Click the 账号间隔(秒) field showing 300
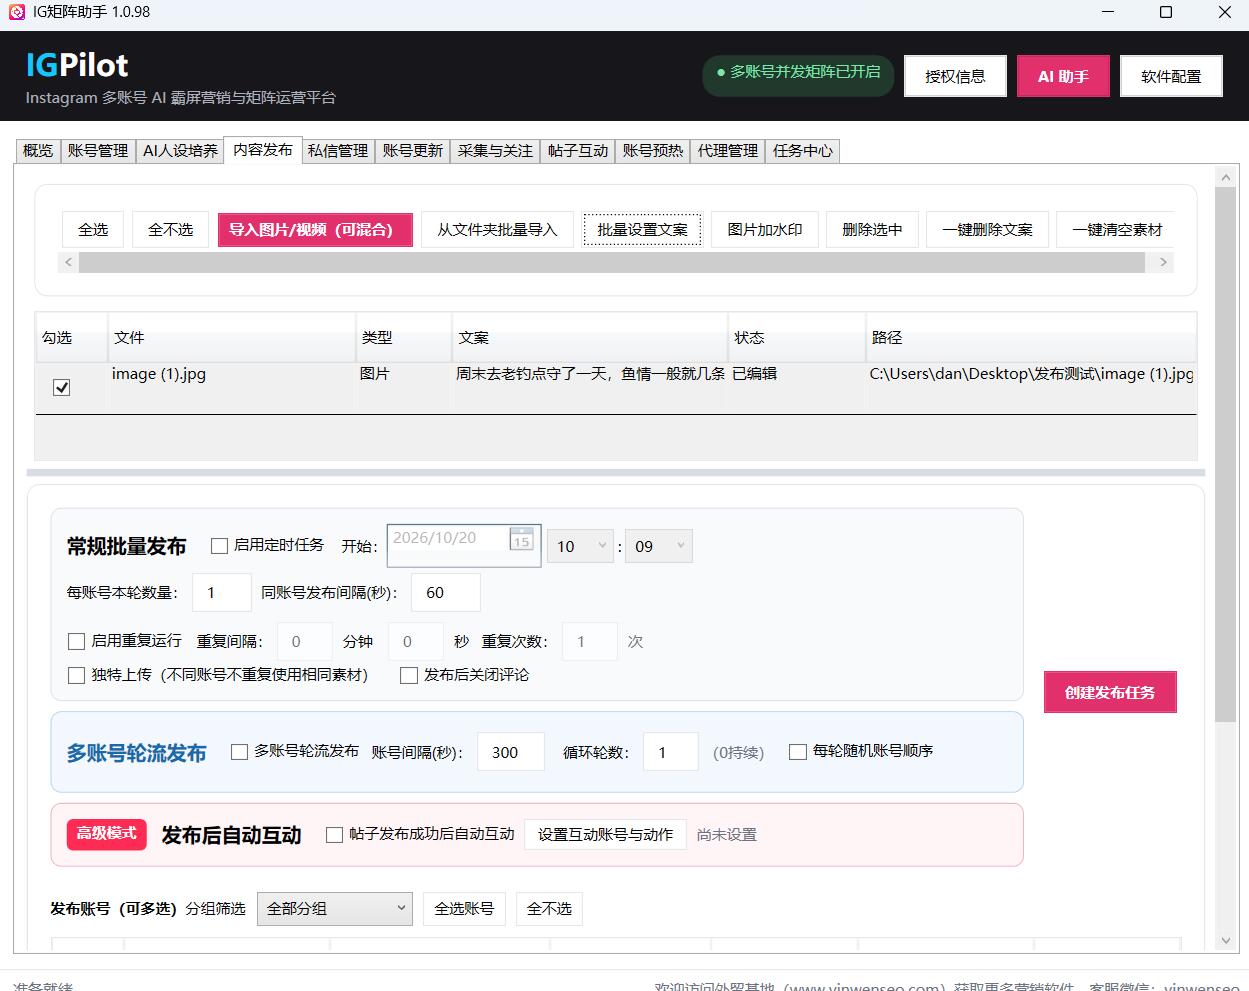 pyautogui.click(x=511, y=752)
